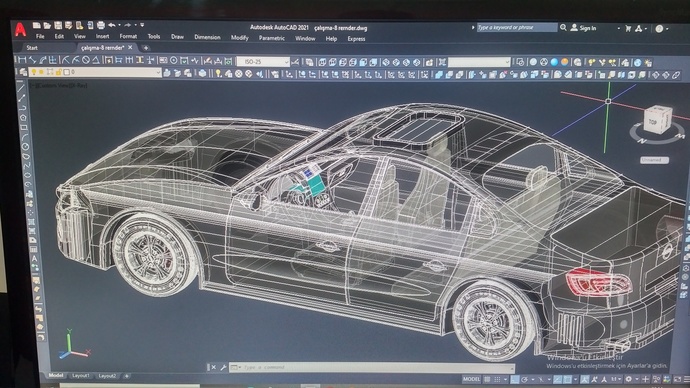Open the Parametric menu

pyautogui.click(x=272, y=38)
